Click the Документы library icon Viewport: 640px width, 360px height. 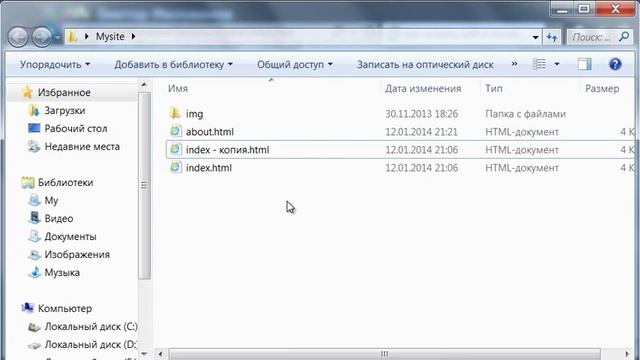[x=34, y=236]
